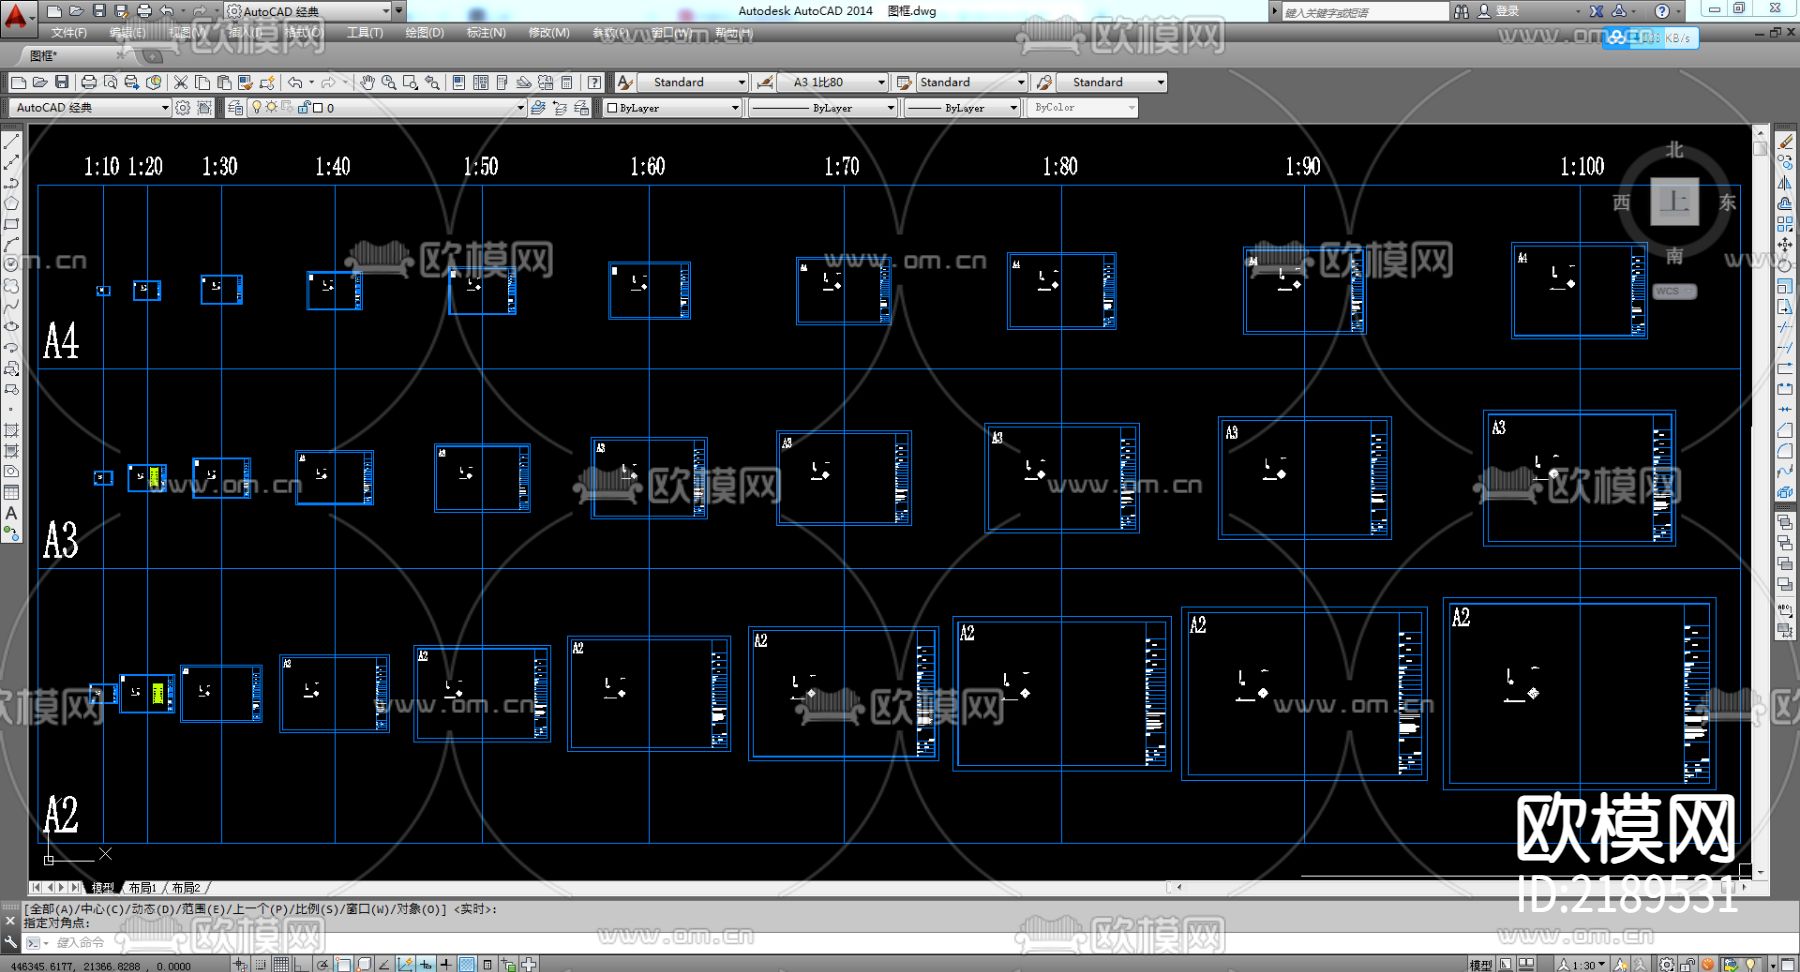Click the Copy icon in standard toolbar
This screenshot has height=972, width=1800.
pos(202,82)
